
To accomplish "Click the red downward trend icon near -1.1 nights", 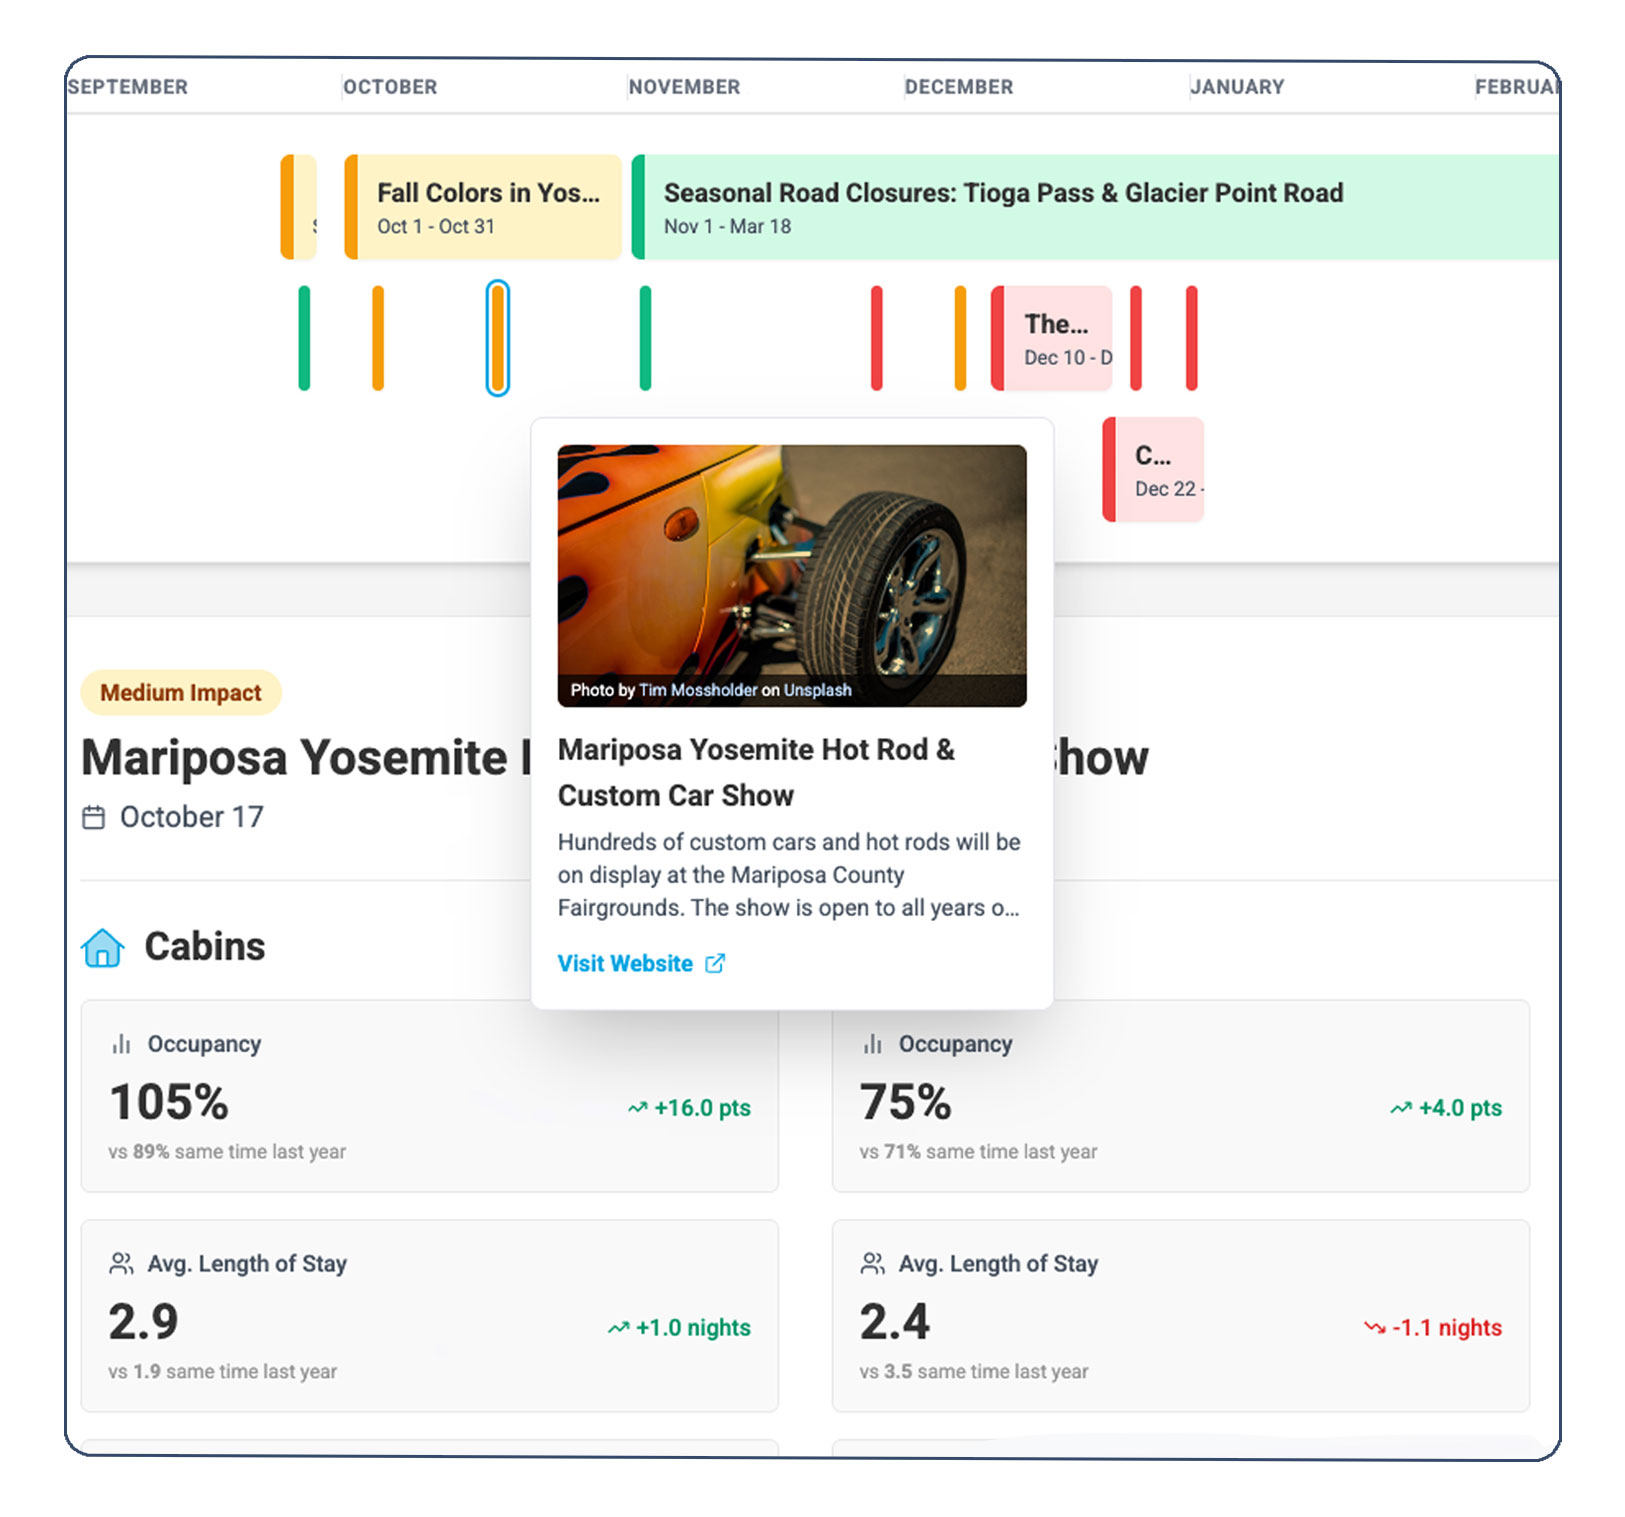I will pyautogui.click(x=1374, y=1328).
